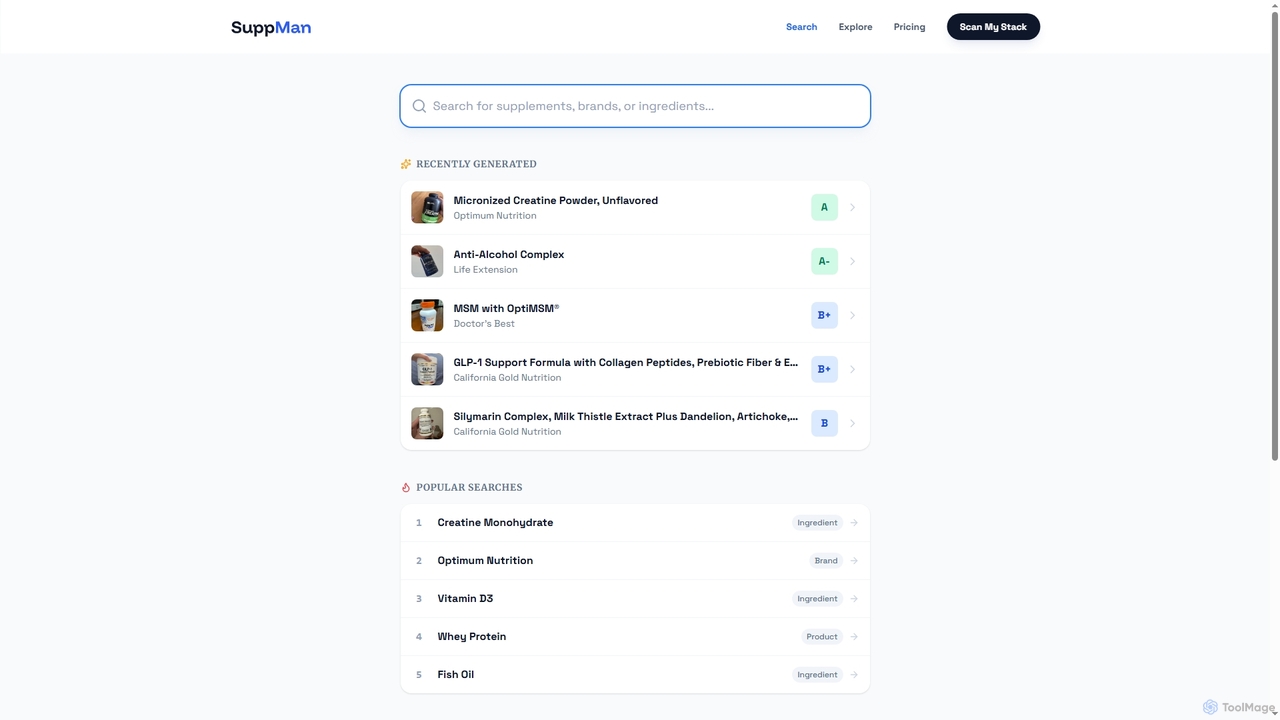1280x720 pixels.
Task: Expand the Anti-Alcohol Complex row chevron
Action: [852, 262]
